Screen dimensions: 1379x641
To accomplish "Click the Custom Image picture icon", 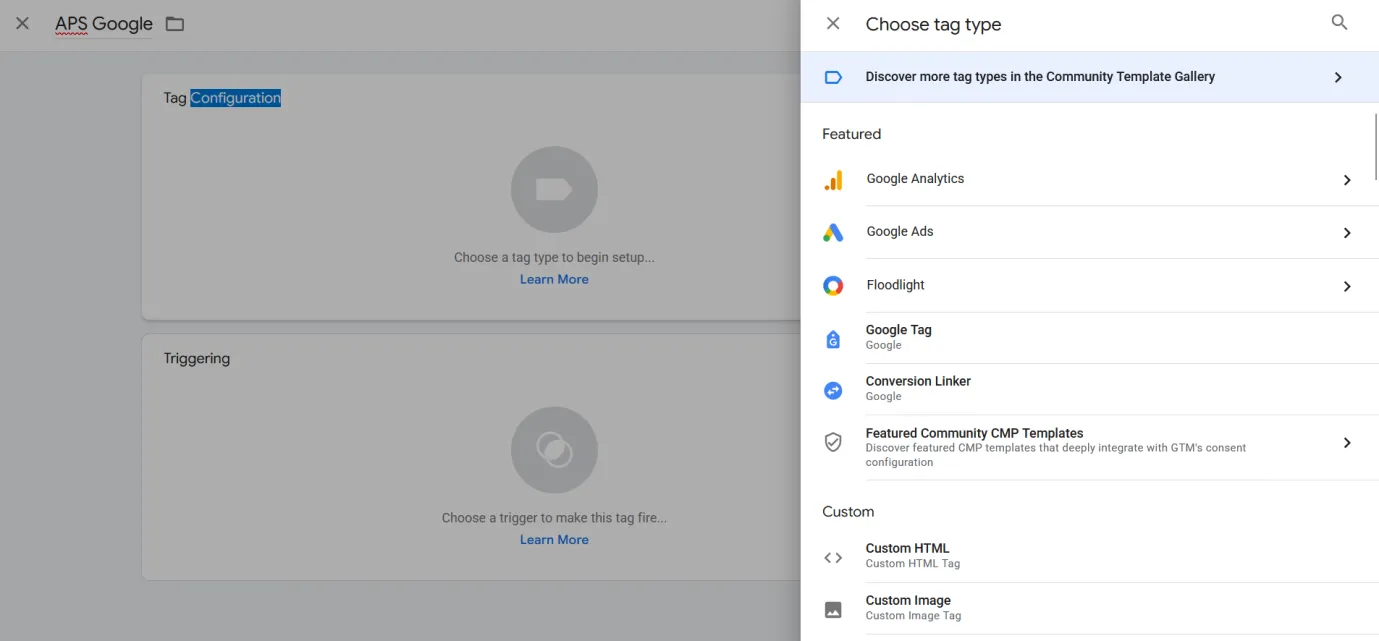I will 833,609.
